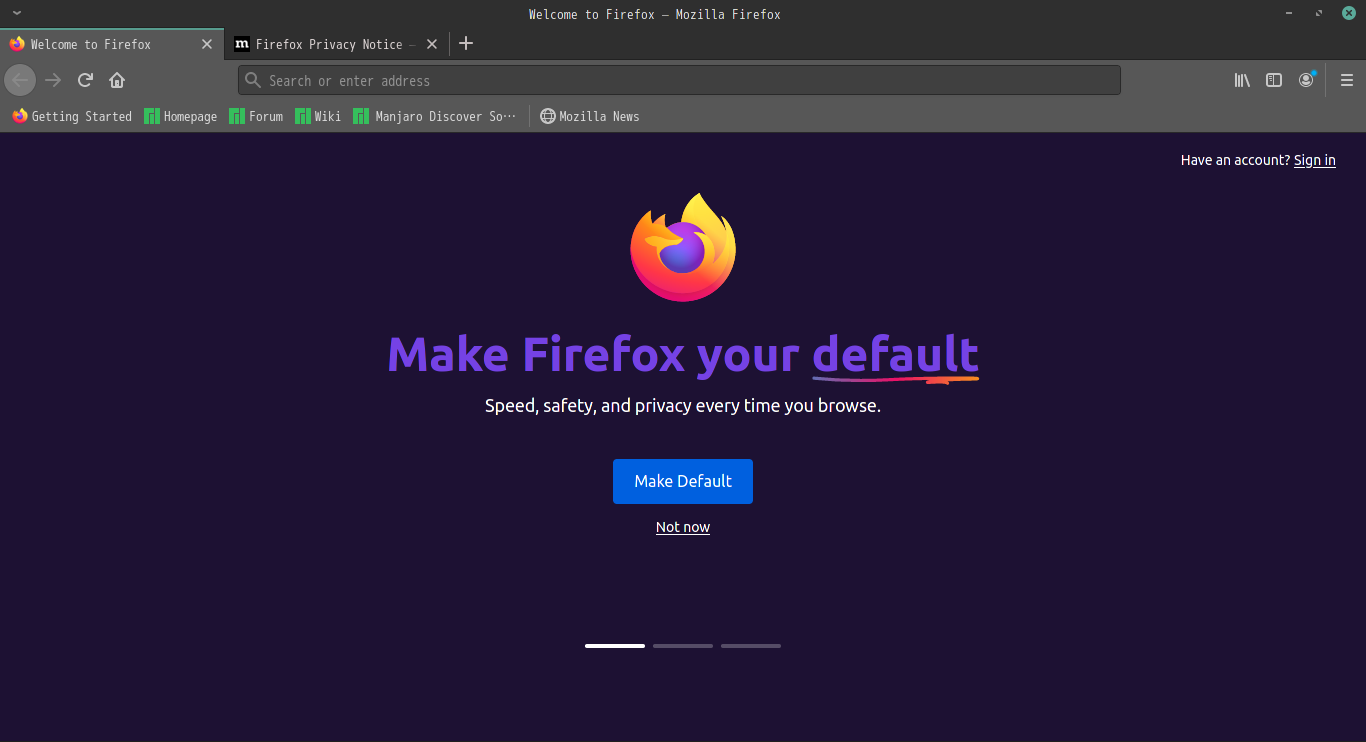Close the Welcome to Firefox tab

pyautogui.click(x=207, y=44)
